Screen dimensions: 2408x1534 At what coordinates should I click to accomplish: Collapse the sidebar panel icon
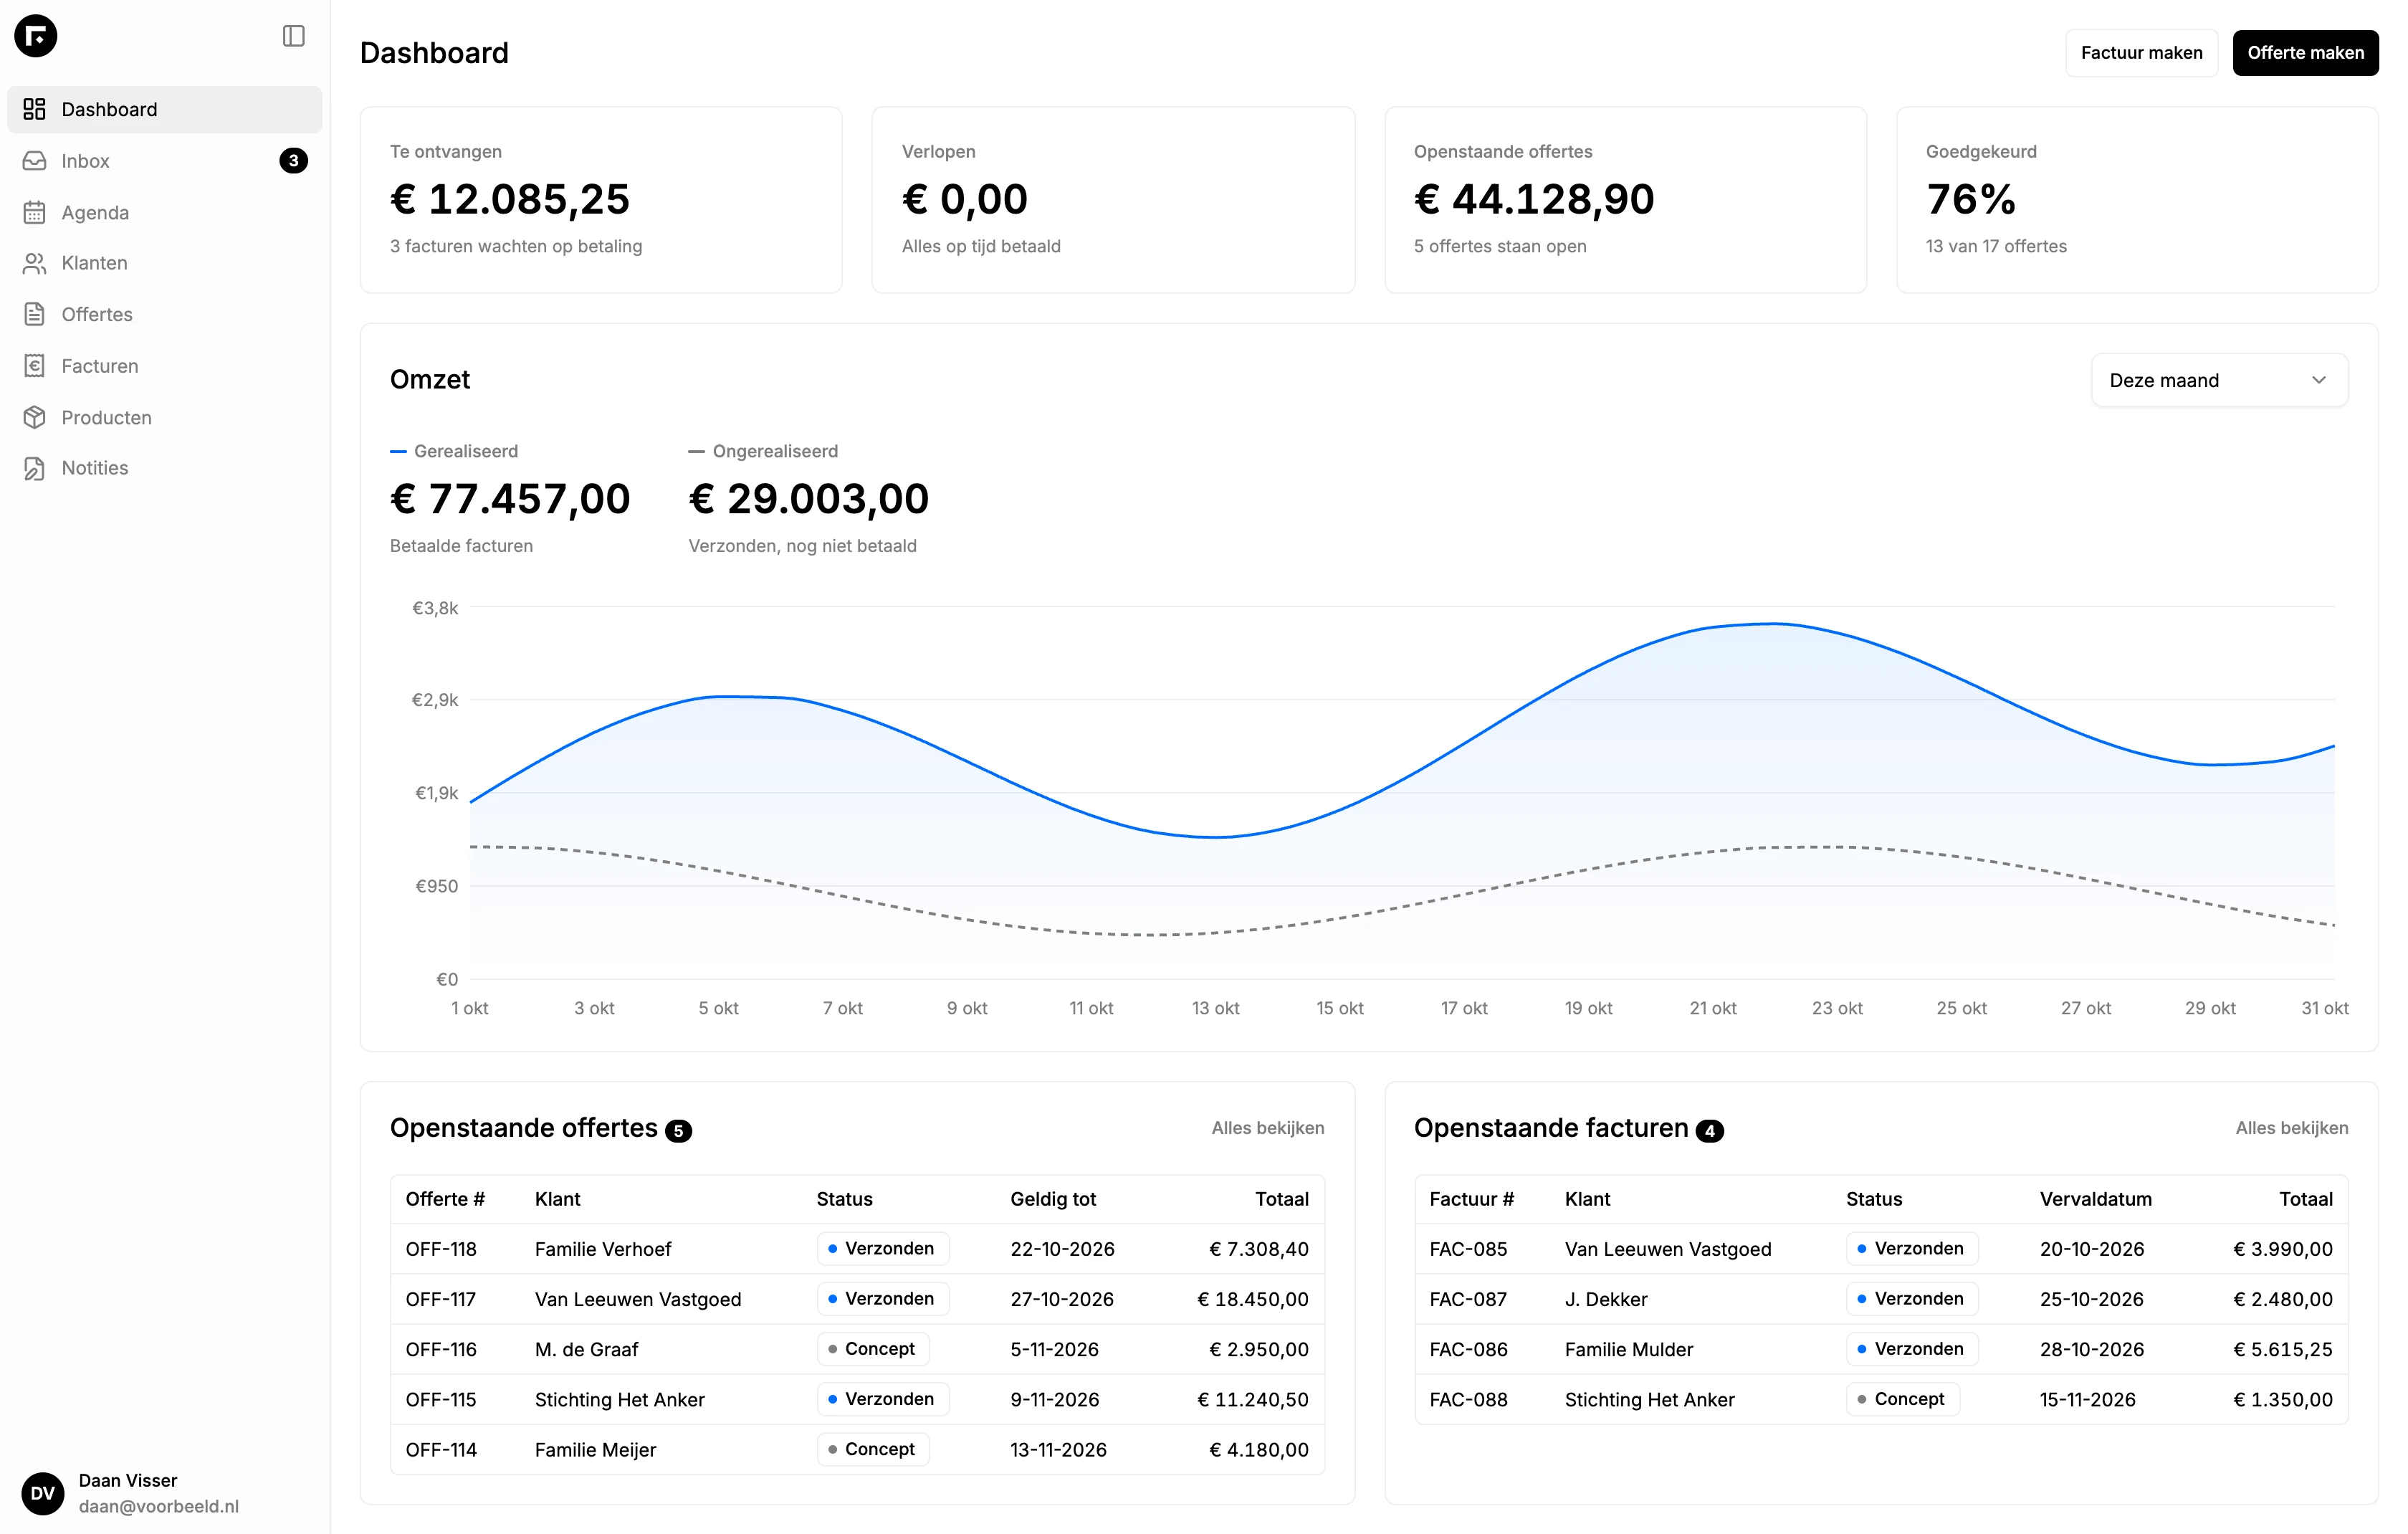[293, 36]
